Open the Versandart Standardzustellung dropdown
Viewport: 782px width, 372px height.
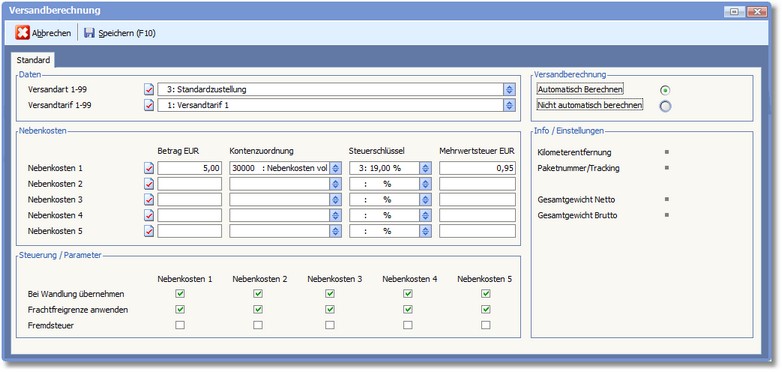(x=509, y=90)
